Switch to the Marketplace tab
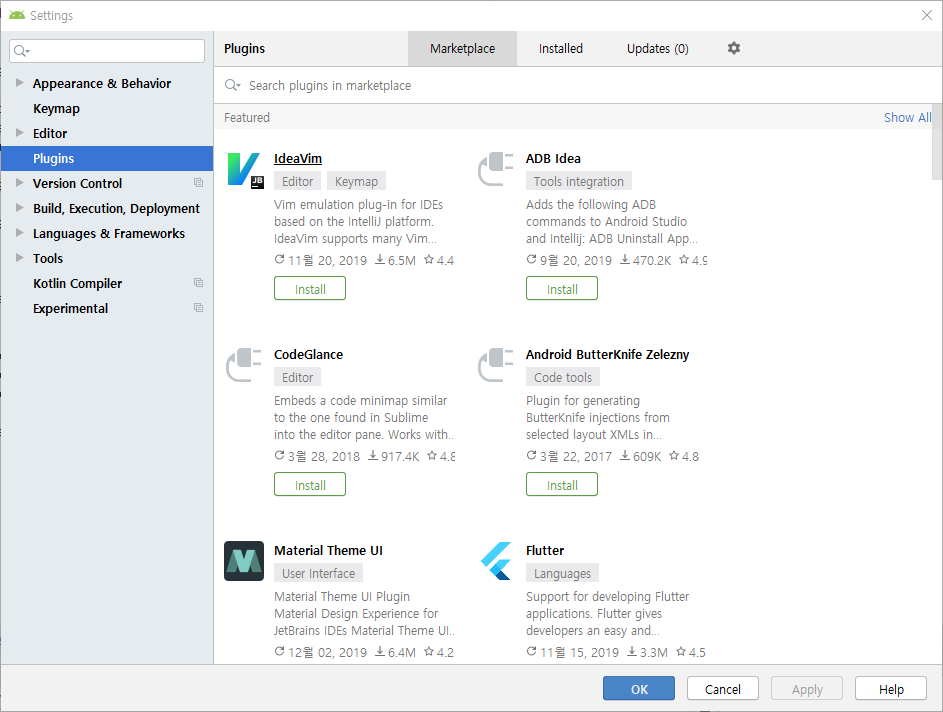The image size is (943, 712). point(462,49)
